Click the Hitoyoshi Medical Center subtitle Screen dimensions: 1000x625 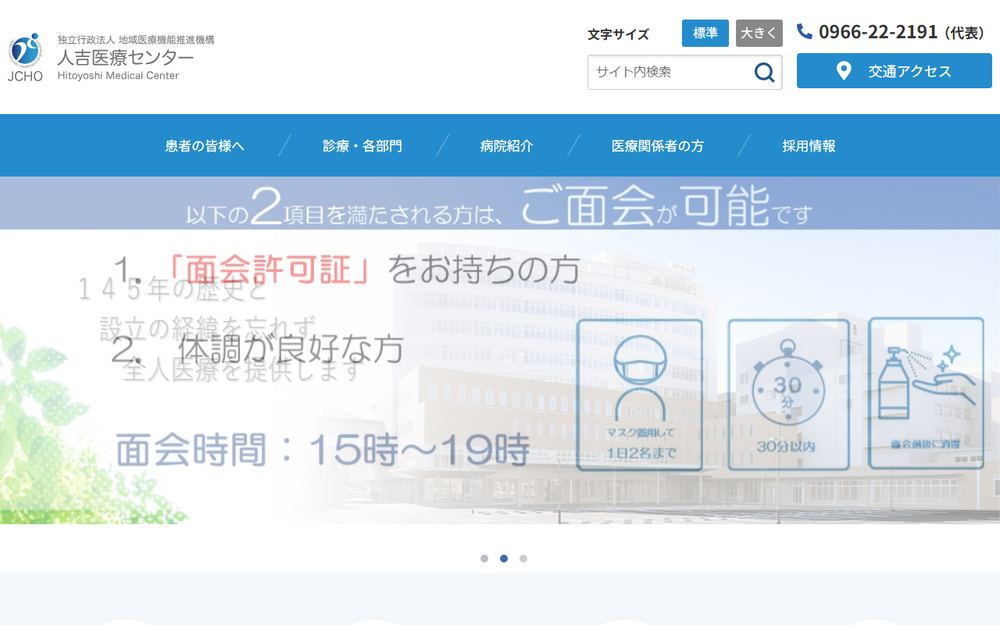coord(118,76)
